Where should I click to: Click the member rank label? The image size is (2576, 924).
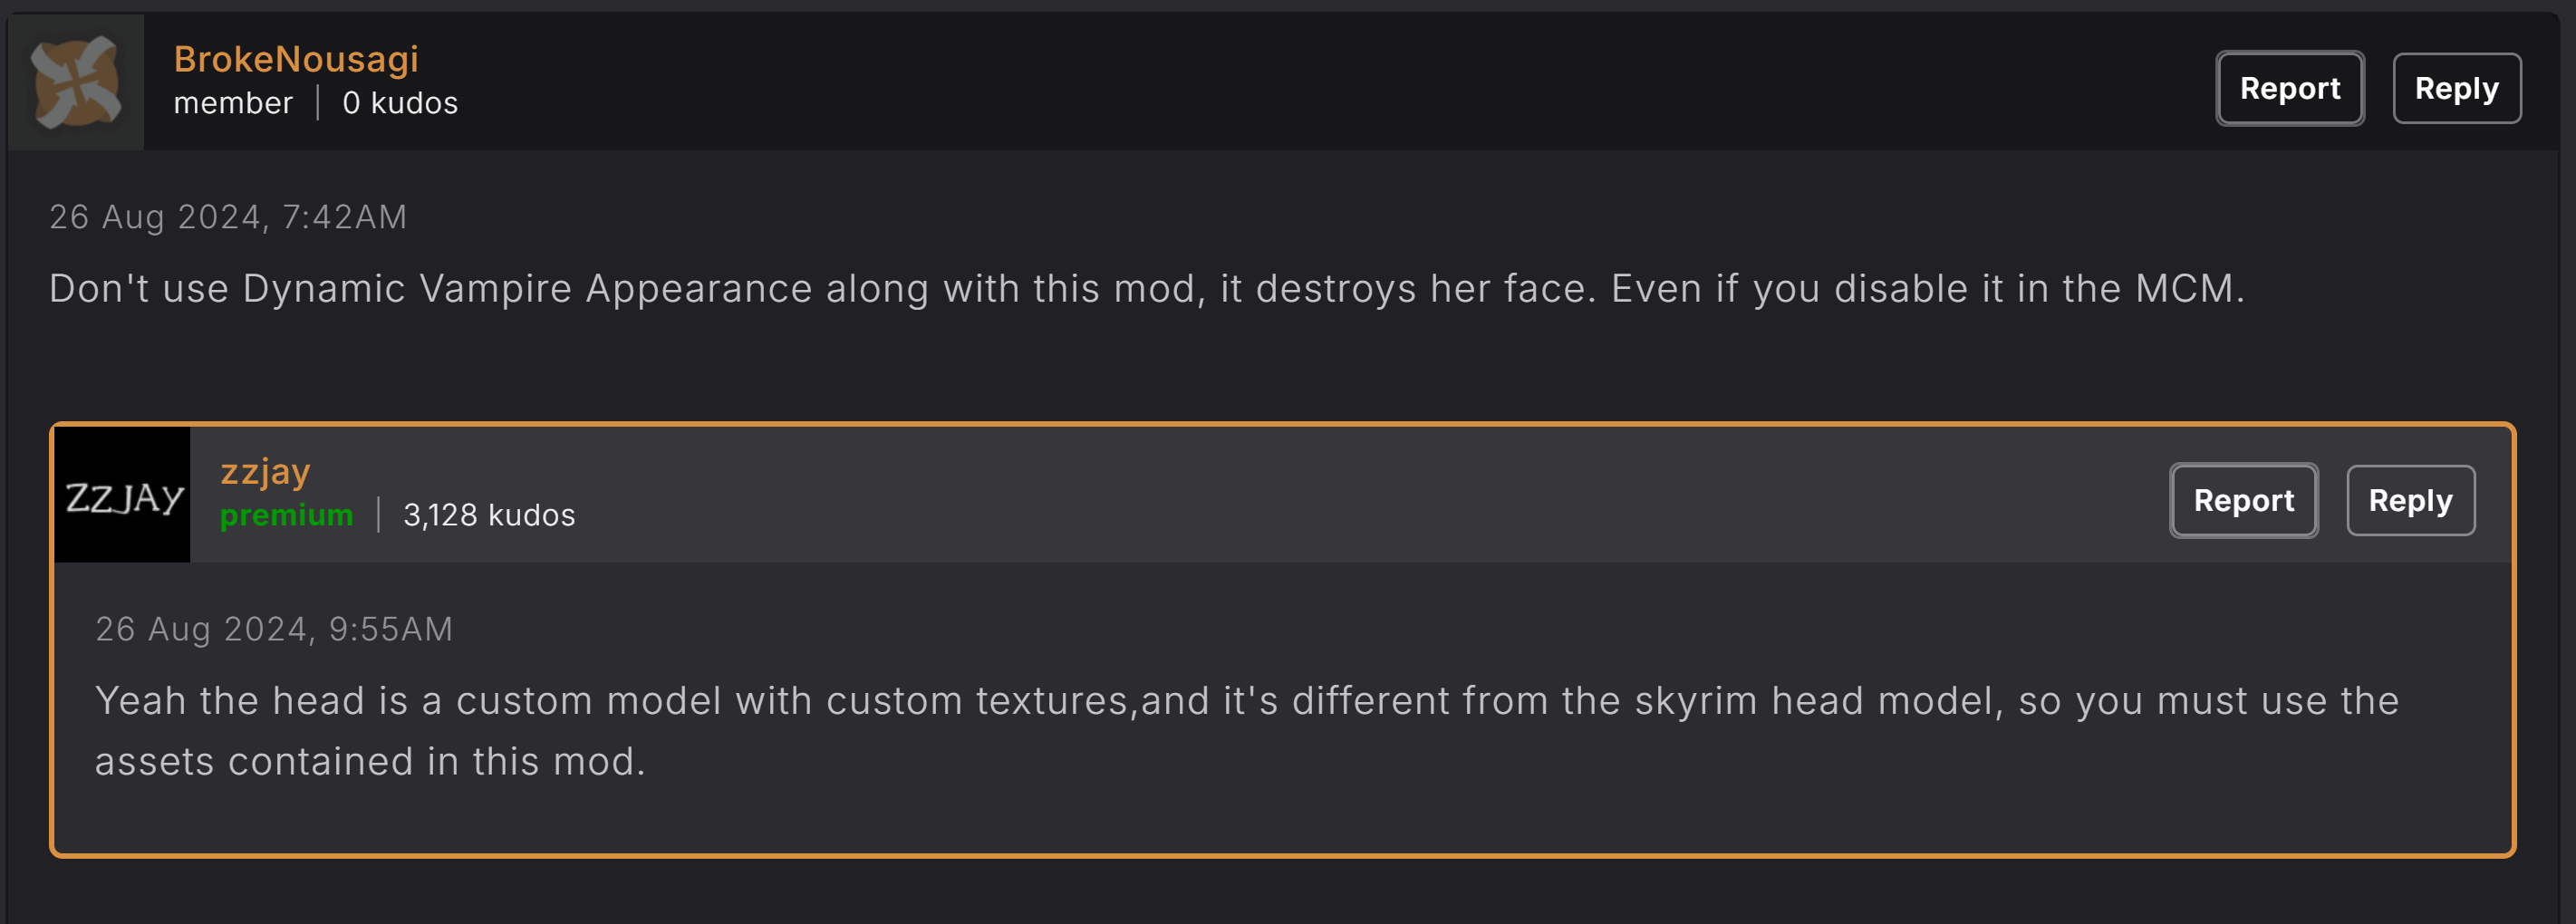pyautogui.click(x=233, y=103)
